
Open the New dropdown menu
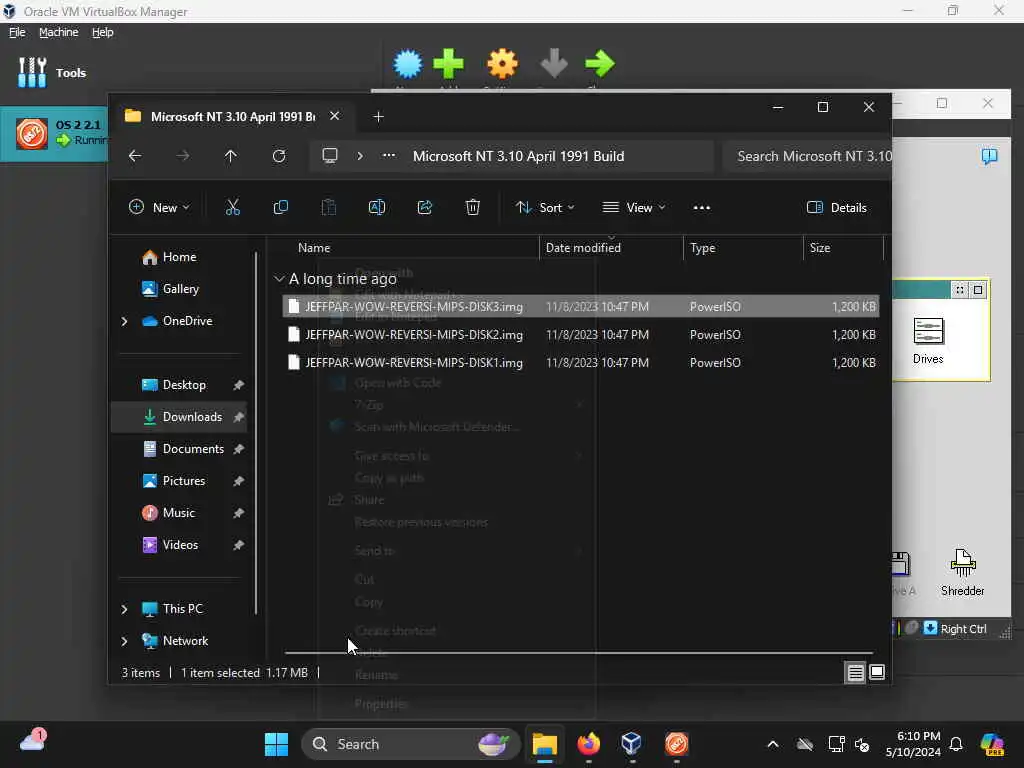click(x=159, y=208)
